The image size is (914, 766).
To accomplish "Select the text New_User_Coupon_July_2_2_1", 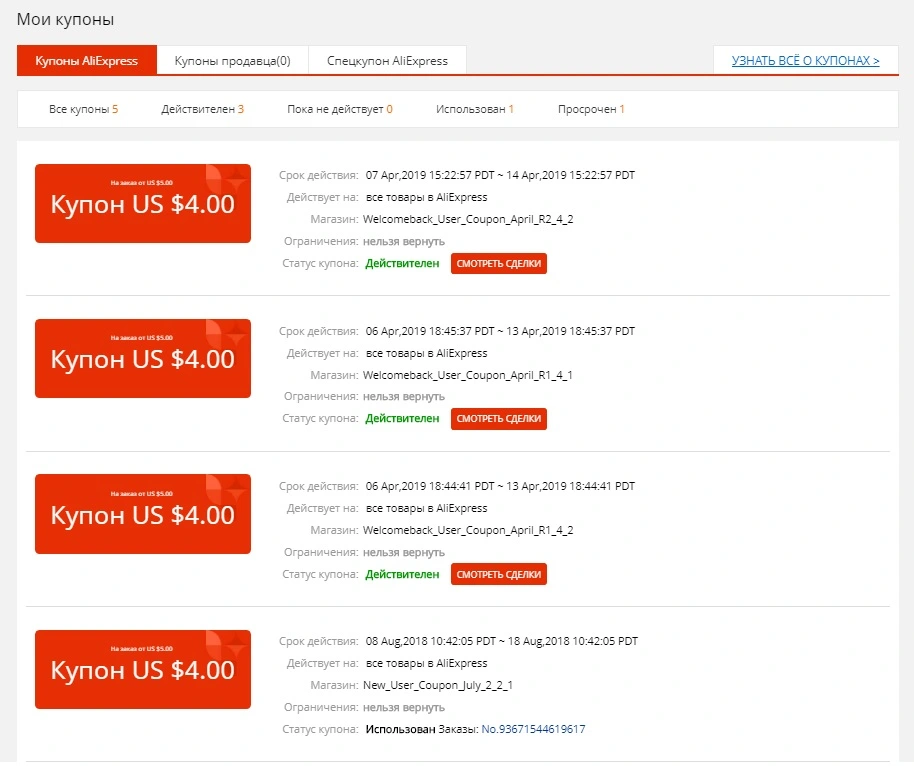I will pos(437,685).
